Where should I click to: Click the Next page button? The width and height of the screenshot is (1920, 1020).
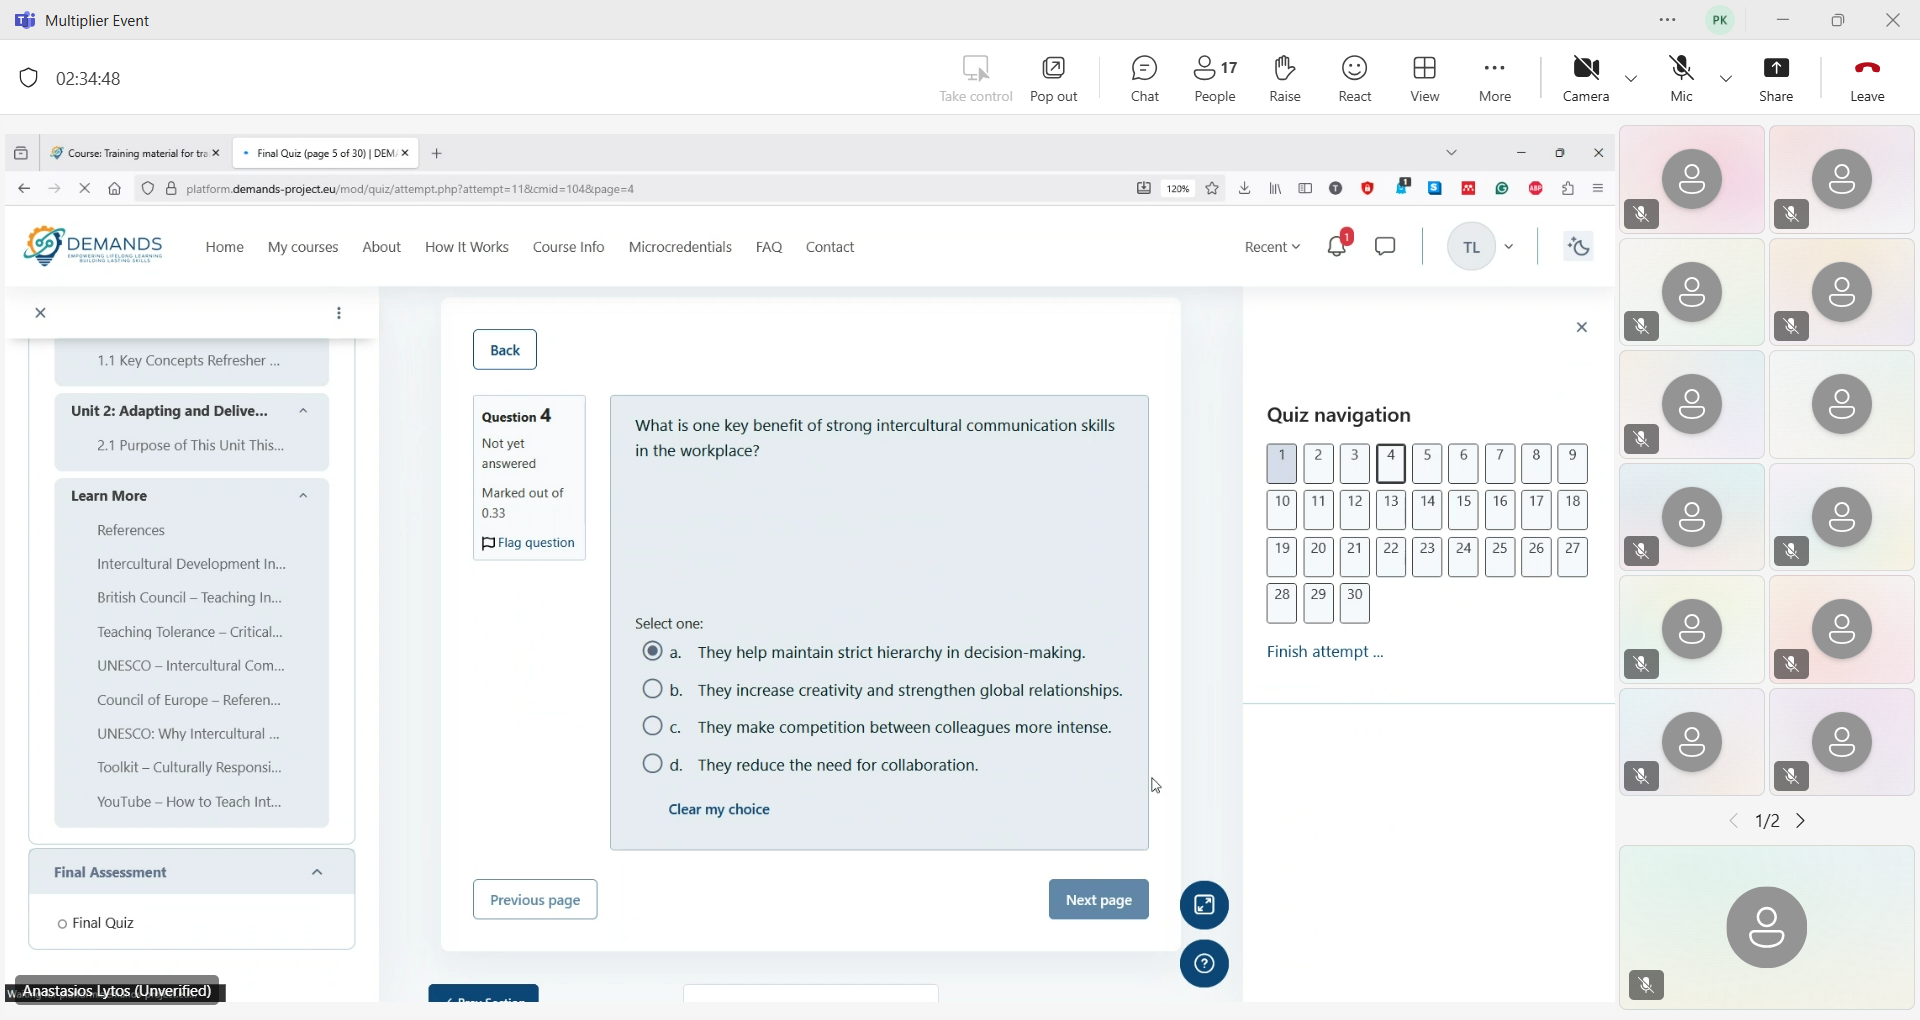click(1098, 900)
